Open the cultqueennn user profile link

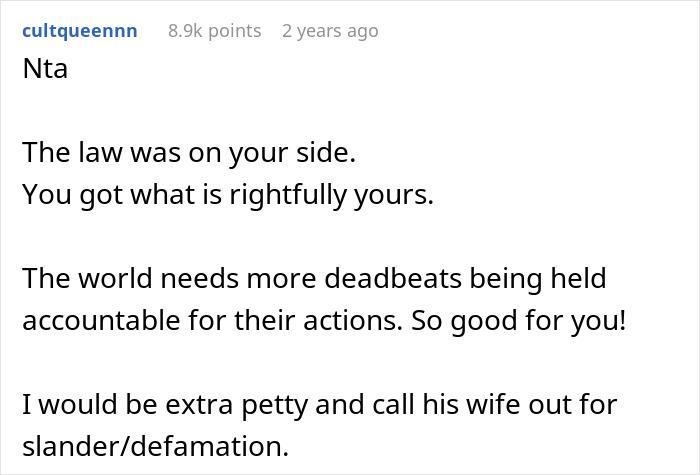click(80, 31)
